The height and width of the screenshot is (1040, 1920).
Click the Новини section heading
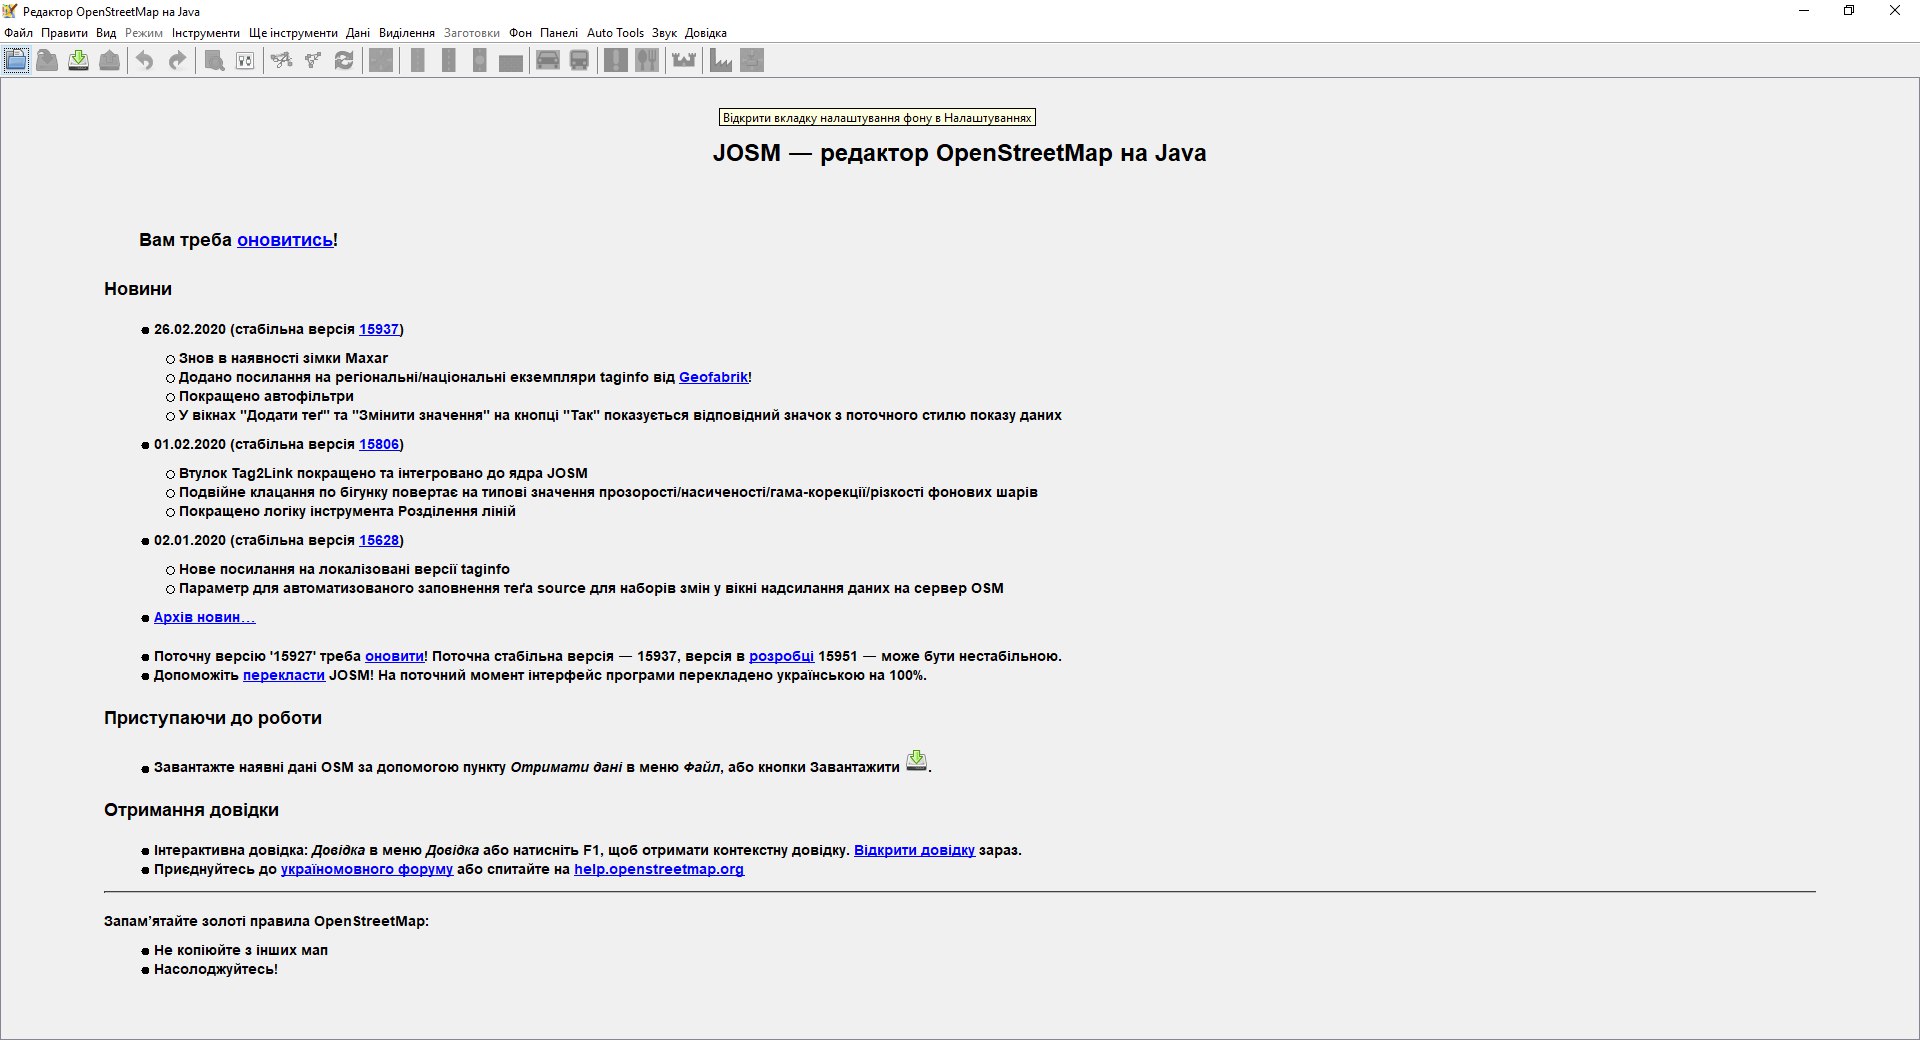click(138, 289)
